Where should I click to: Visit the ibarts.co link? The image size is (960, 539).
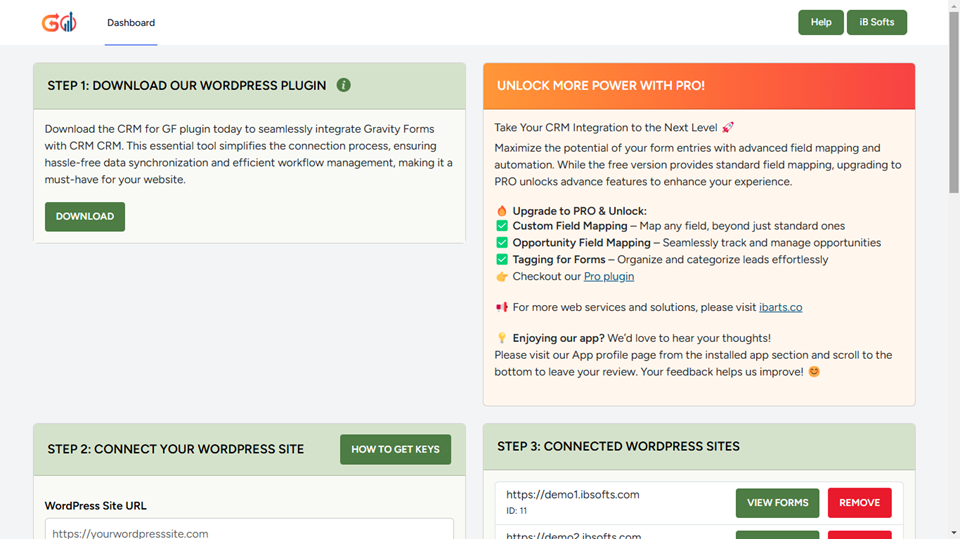point(780,307)
